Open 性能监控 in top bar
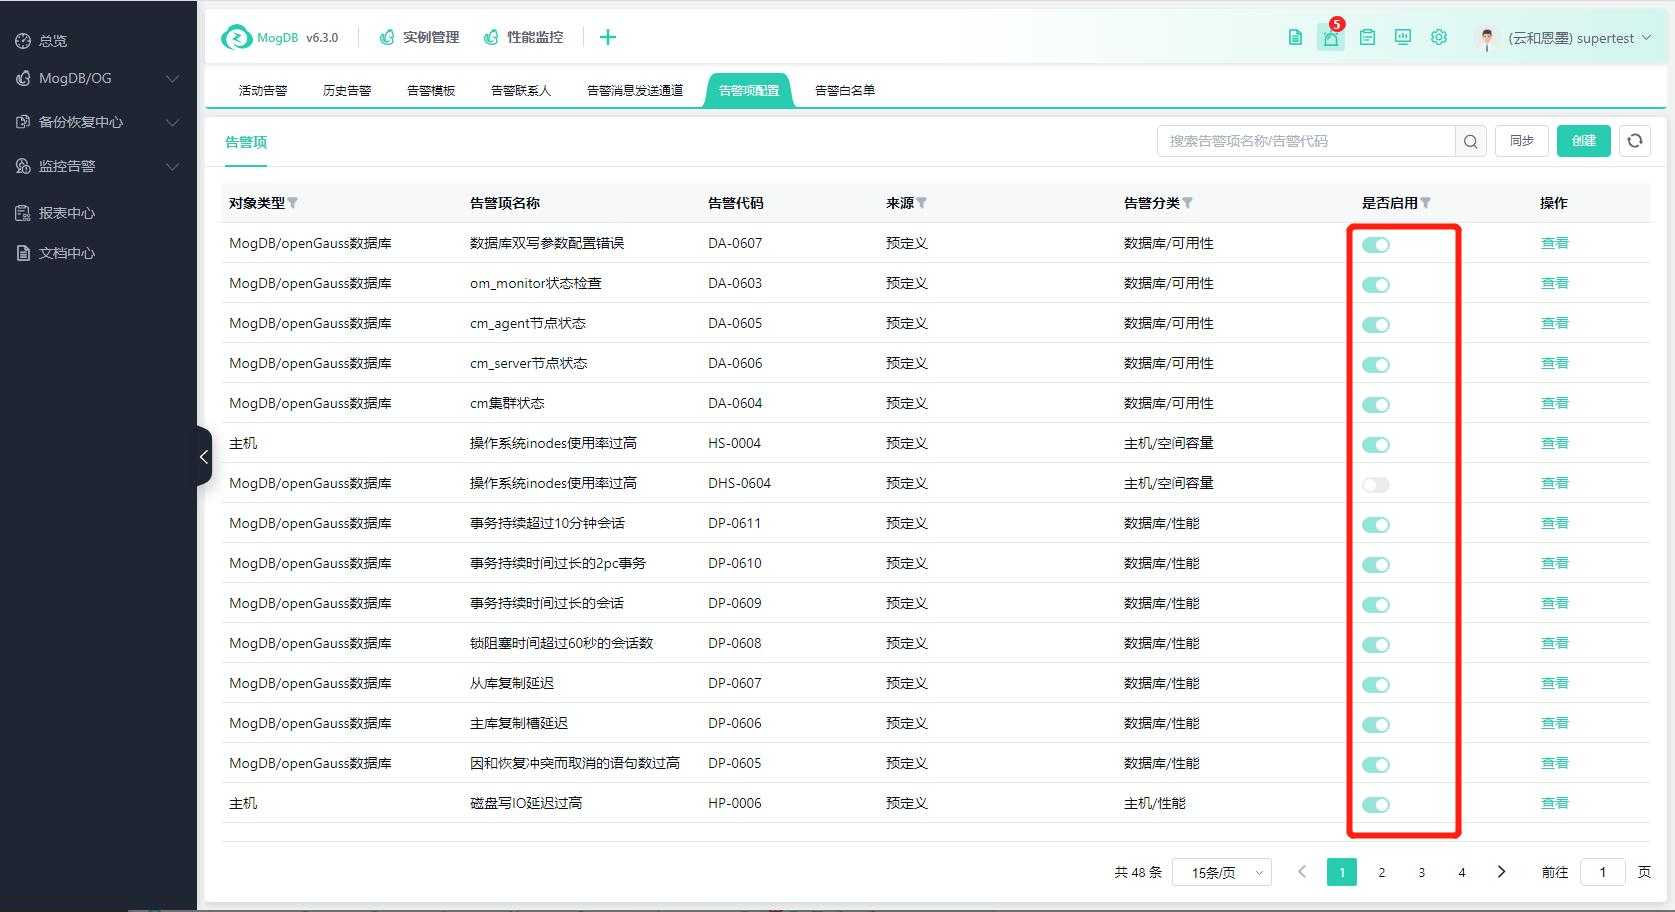 pyautogui.click(x=524, y=37)
